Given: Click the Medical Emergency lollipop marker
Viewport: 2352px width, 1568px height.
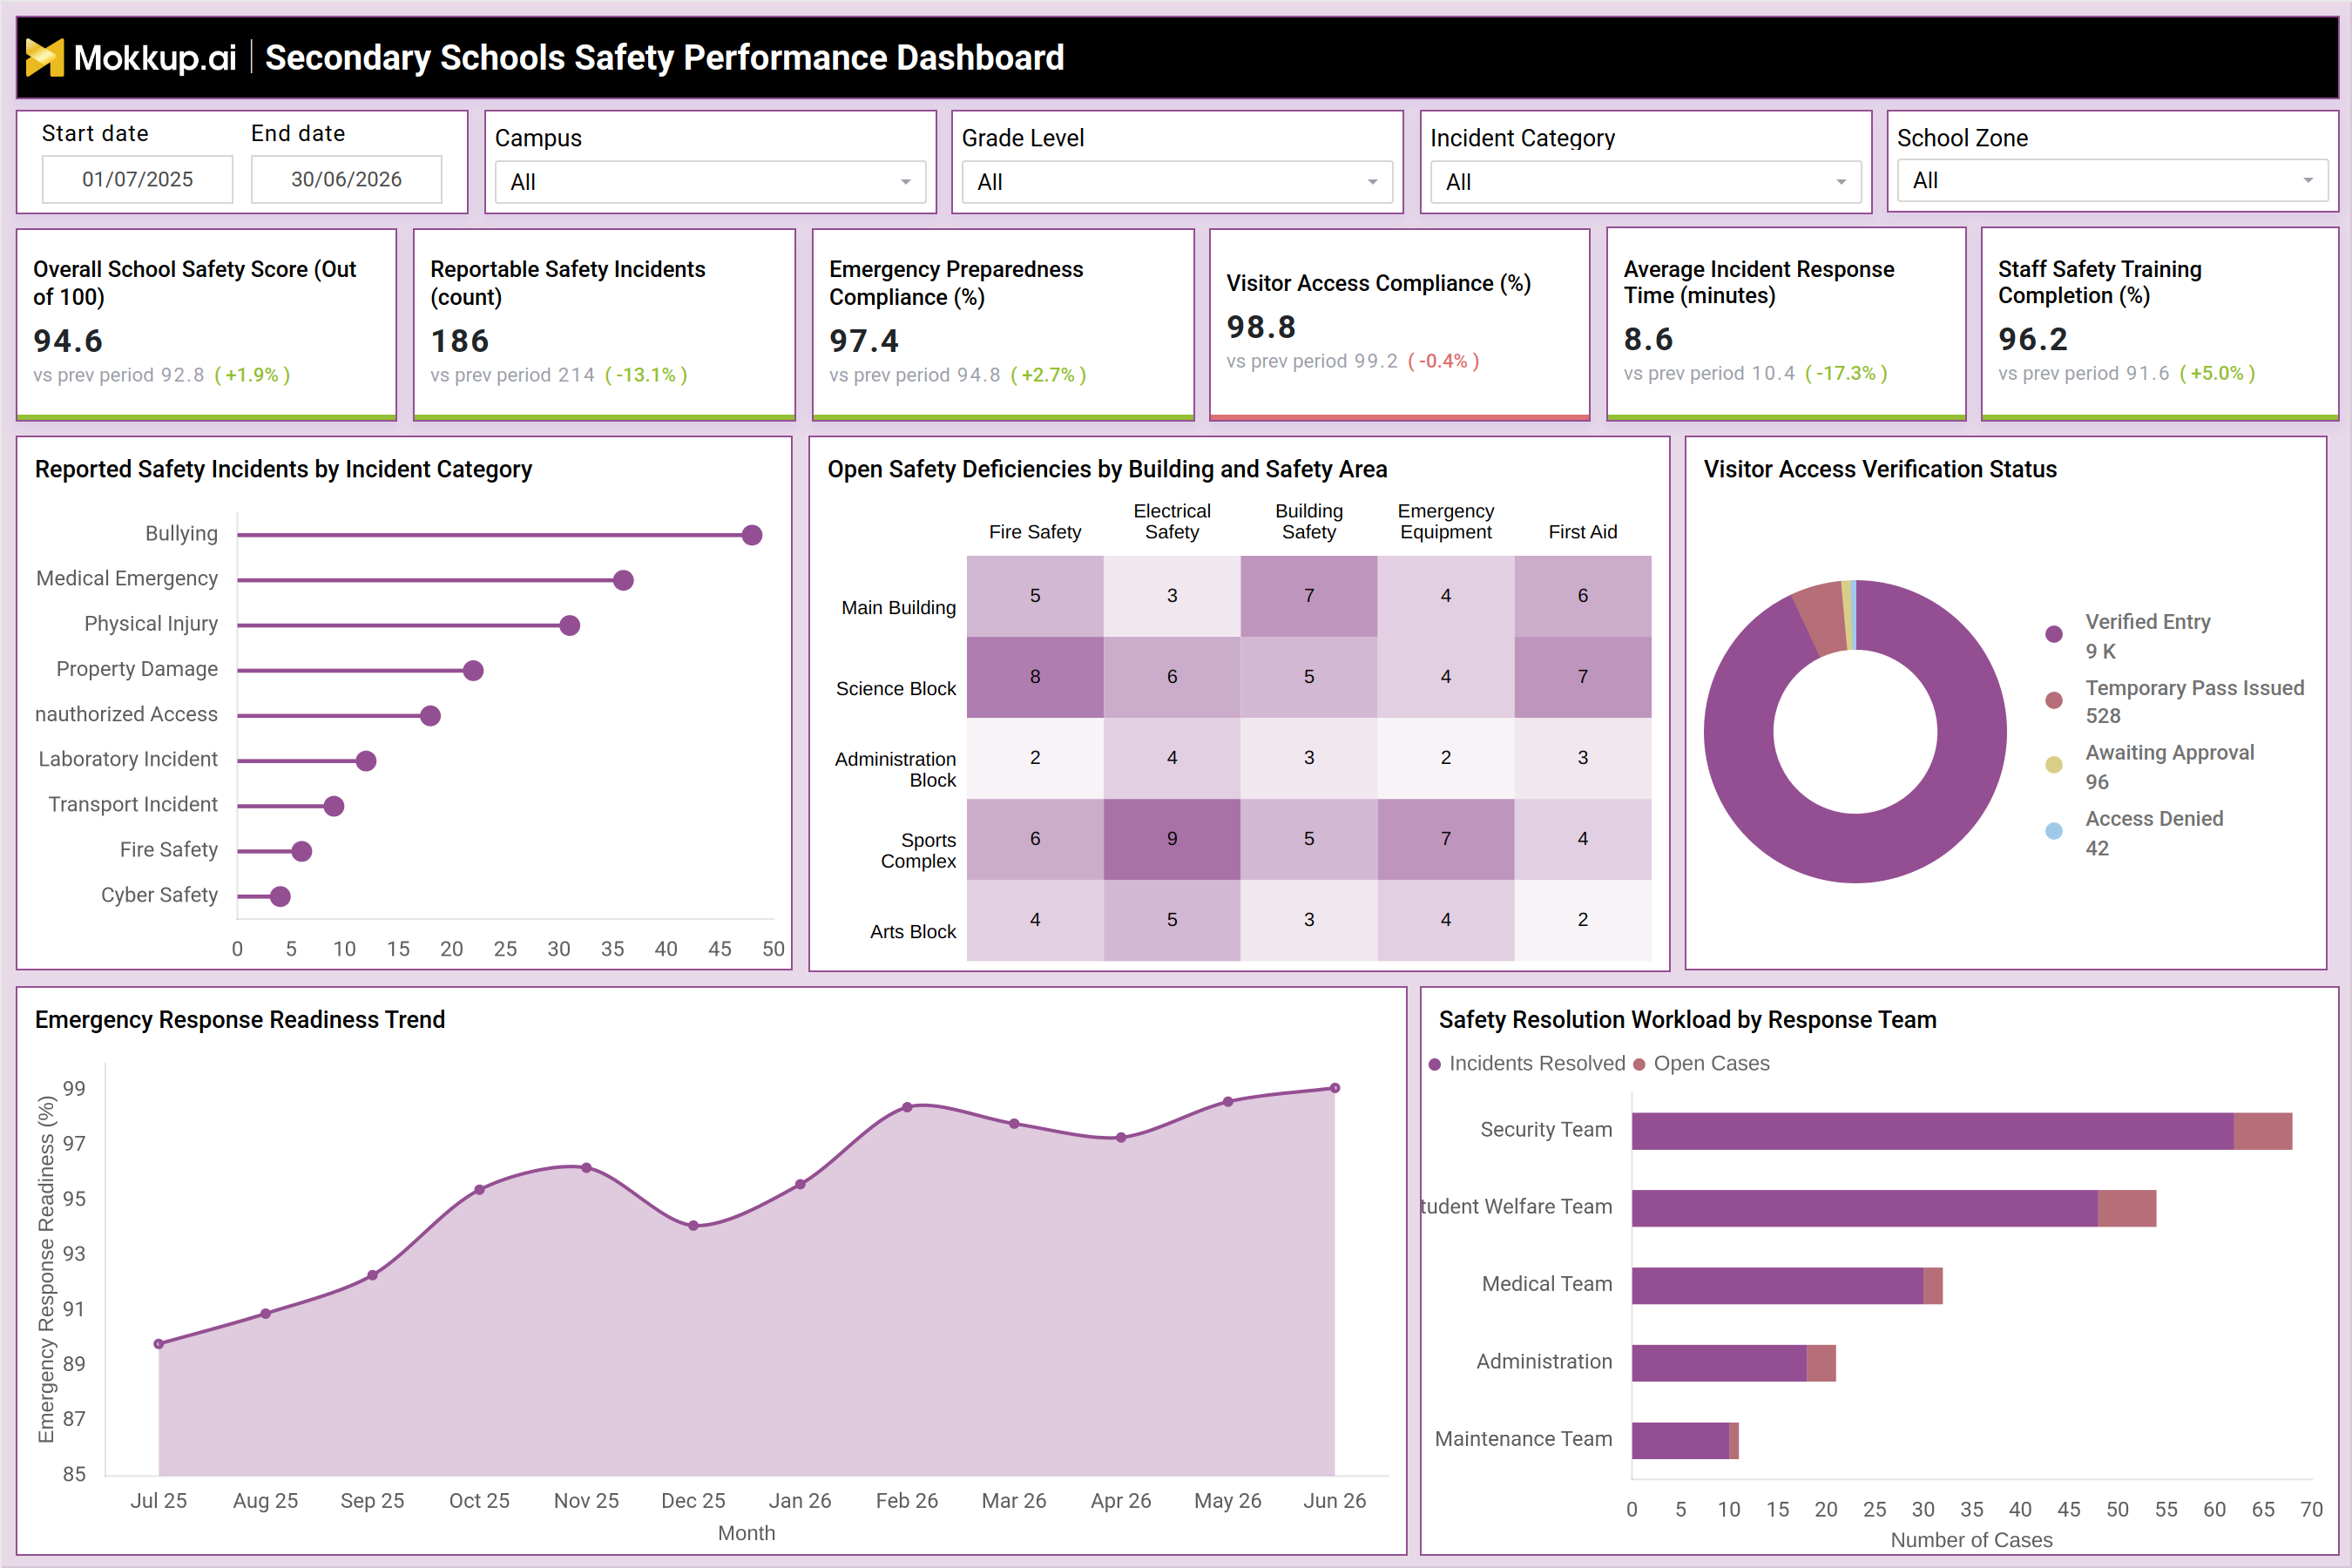Looking at the screenshot, I should click(x=623, y=580).
